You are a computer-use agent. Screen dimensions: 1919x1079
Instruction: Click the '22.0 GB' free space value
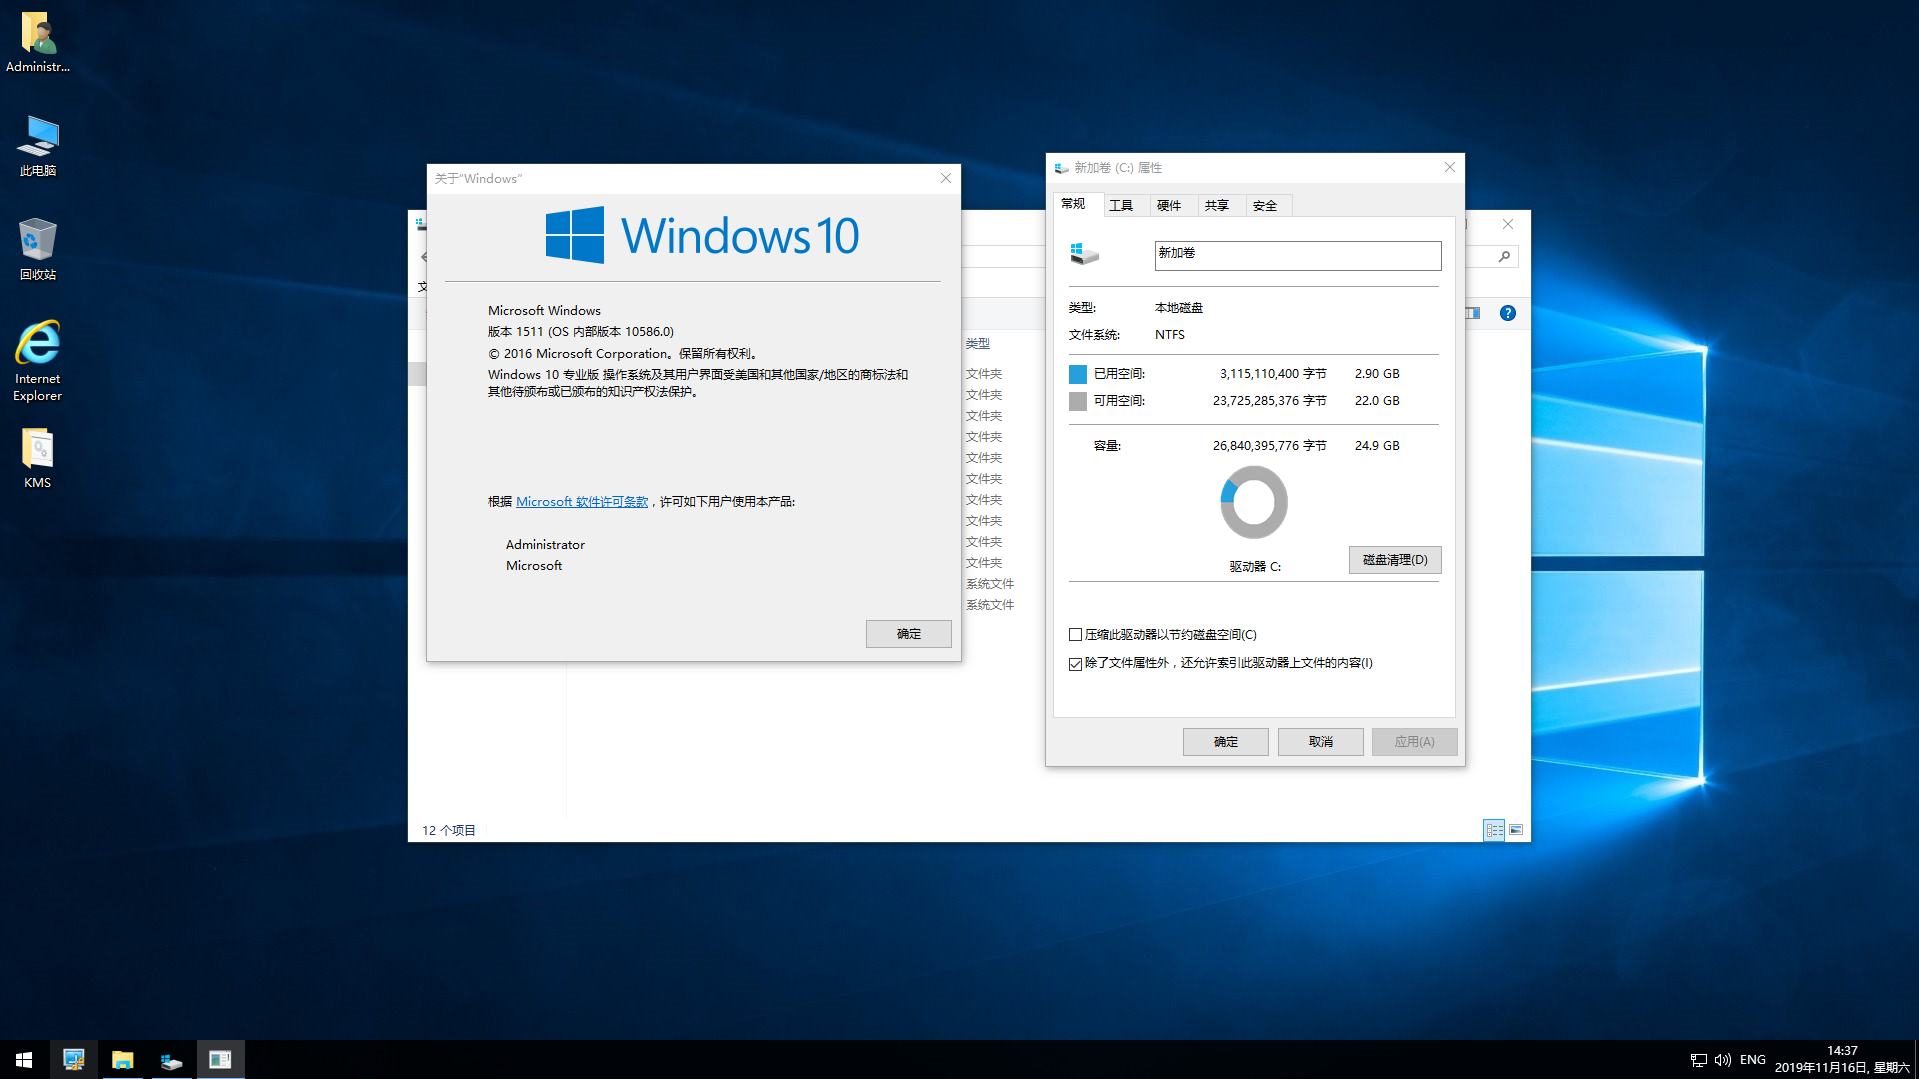pos(1377,401)
